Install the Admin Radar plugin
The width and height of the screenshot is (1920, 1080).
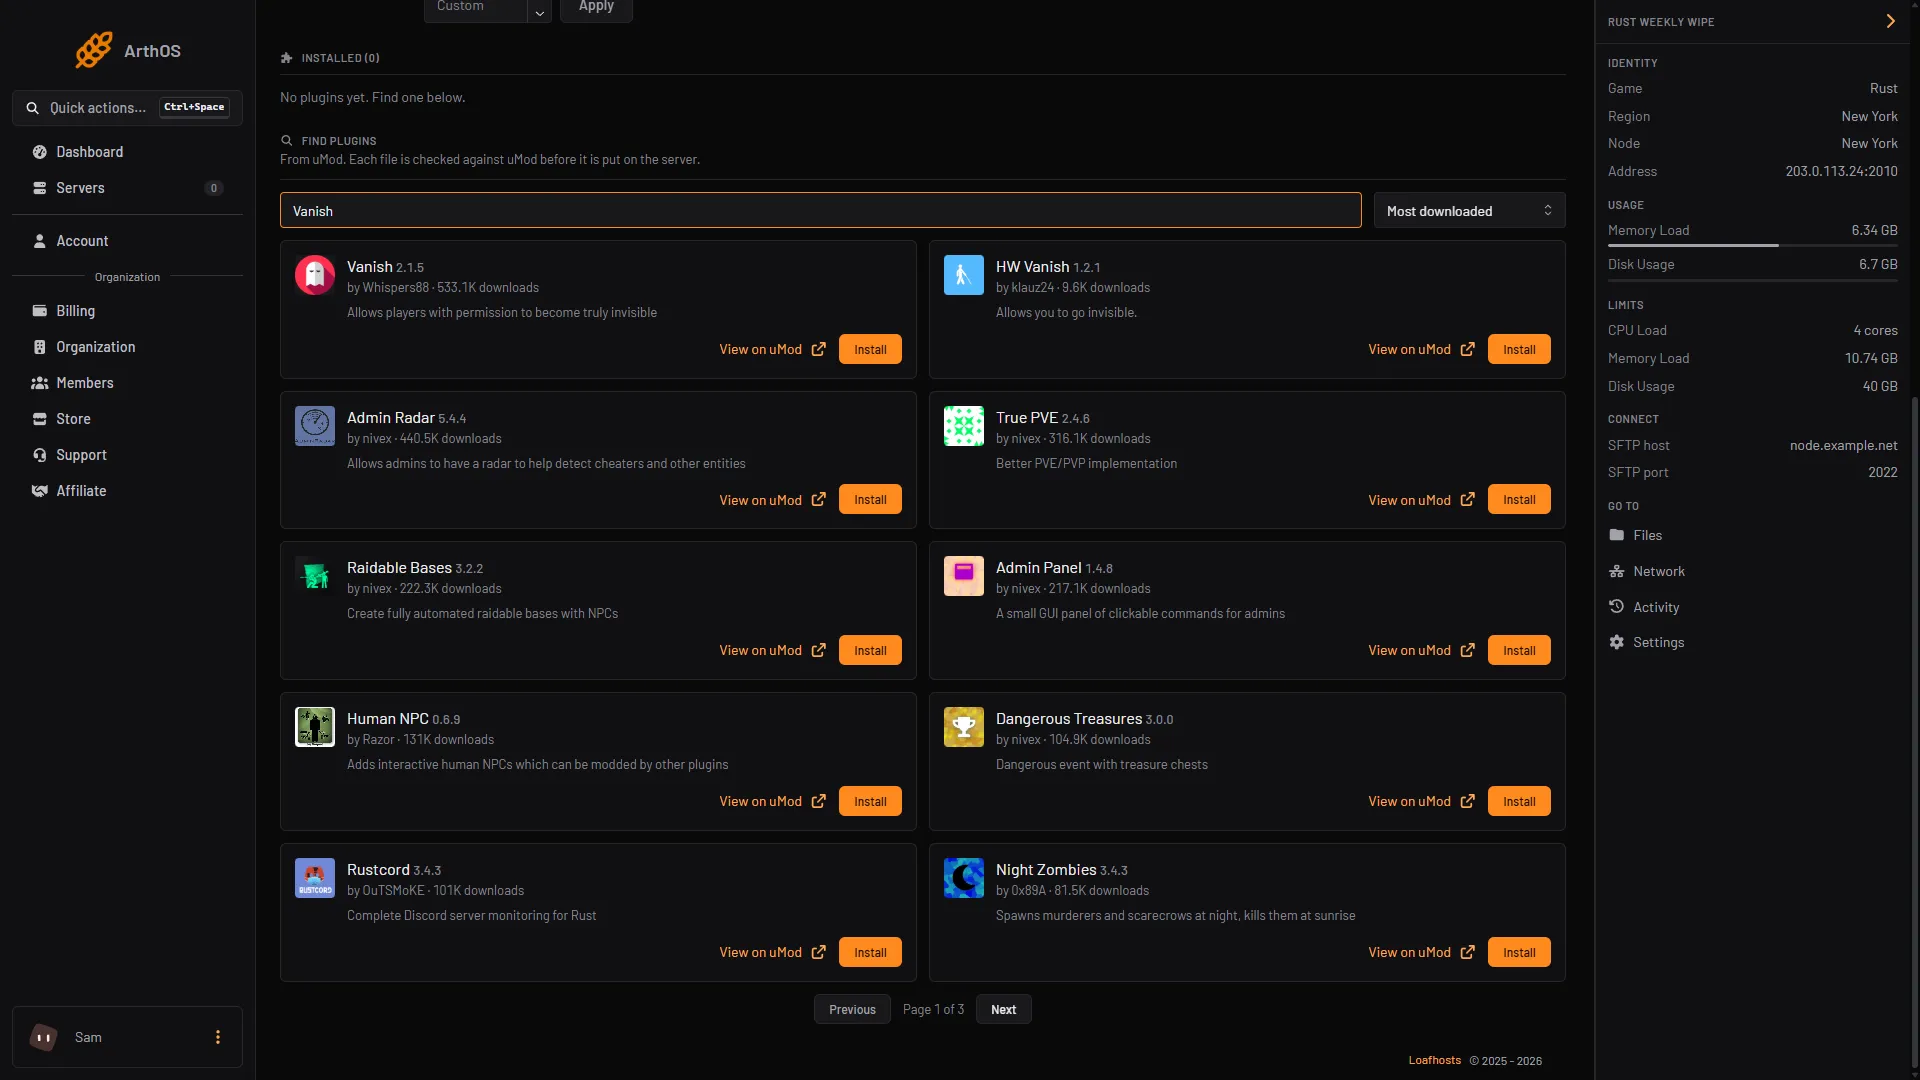(x=870, y=500)
